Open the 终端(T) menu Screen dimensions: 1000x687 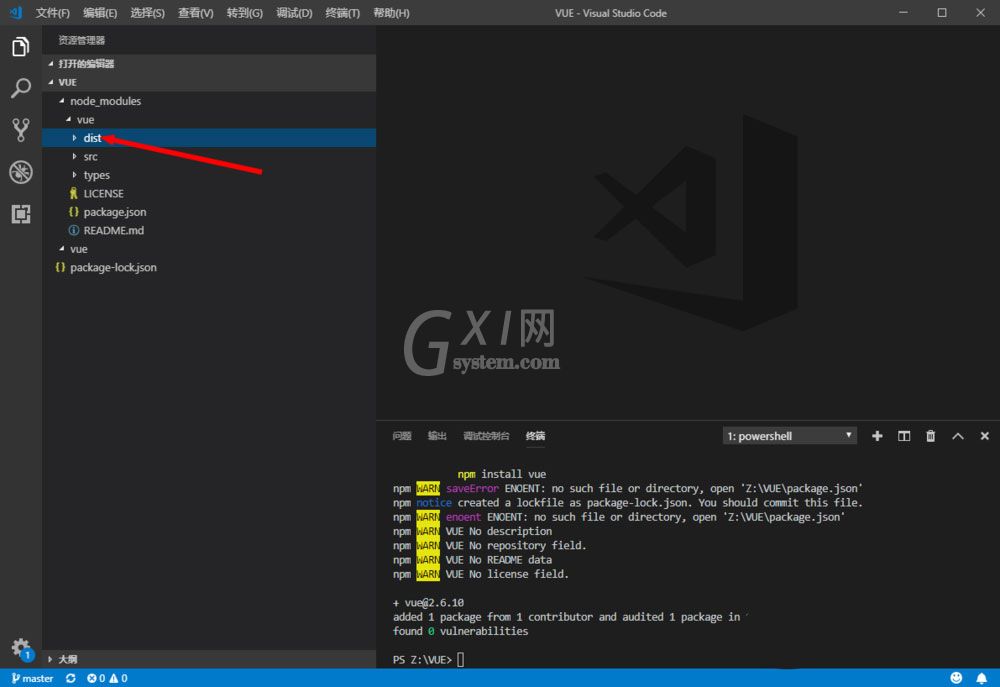(x=342, y=13)
